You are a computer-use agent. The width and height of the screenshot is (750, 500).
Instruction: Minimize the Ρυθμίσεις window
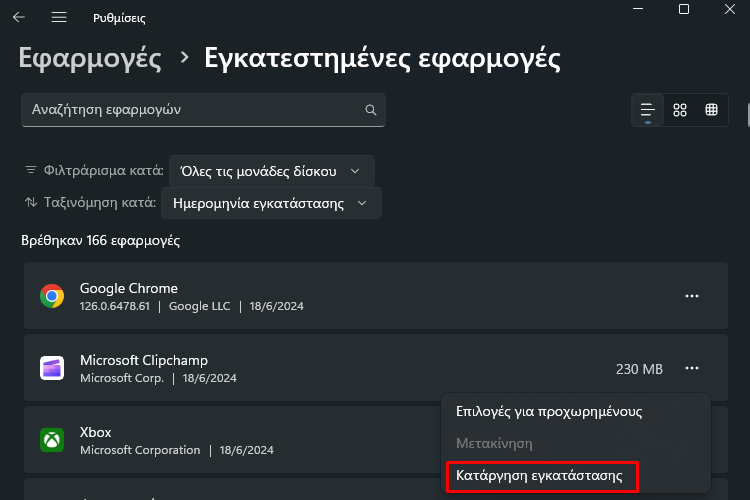coord(638,9)
